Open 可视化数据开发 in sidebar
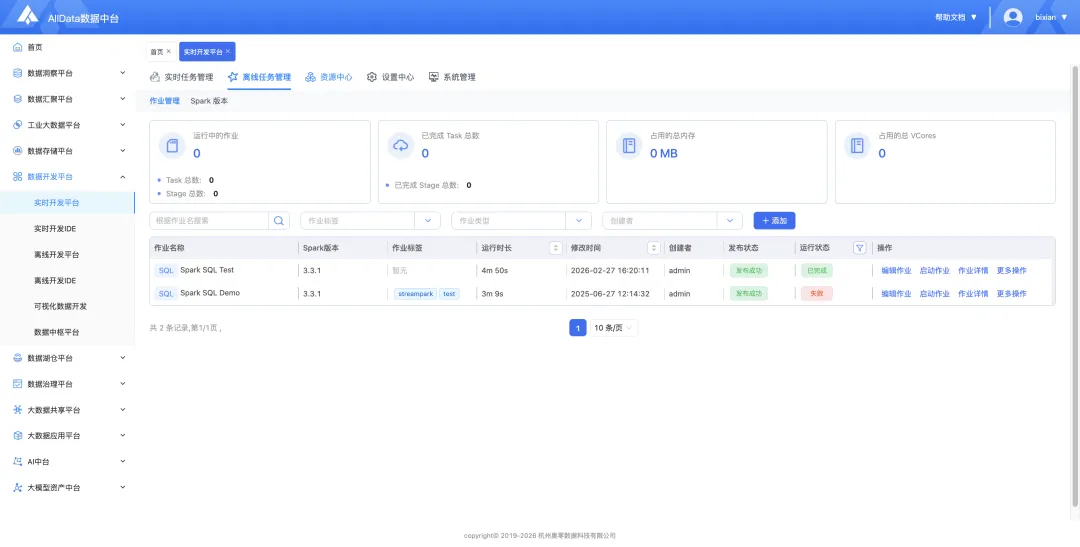The image size is (1080, 547). click(61, 307)
